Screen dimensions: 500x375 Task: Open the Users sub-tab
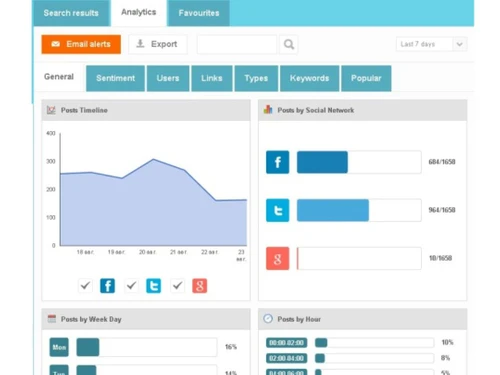[x=168, y=78]
